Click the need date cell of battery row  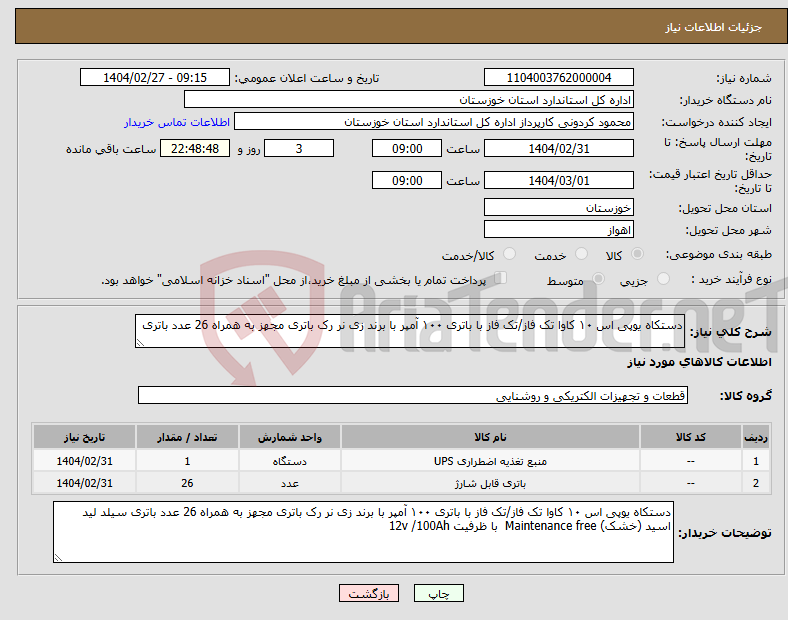point(84,483)
